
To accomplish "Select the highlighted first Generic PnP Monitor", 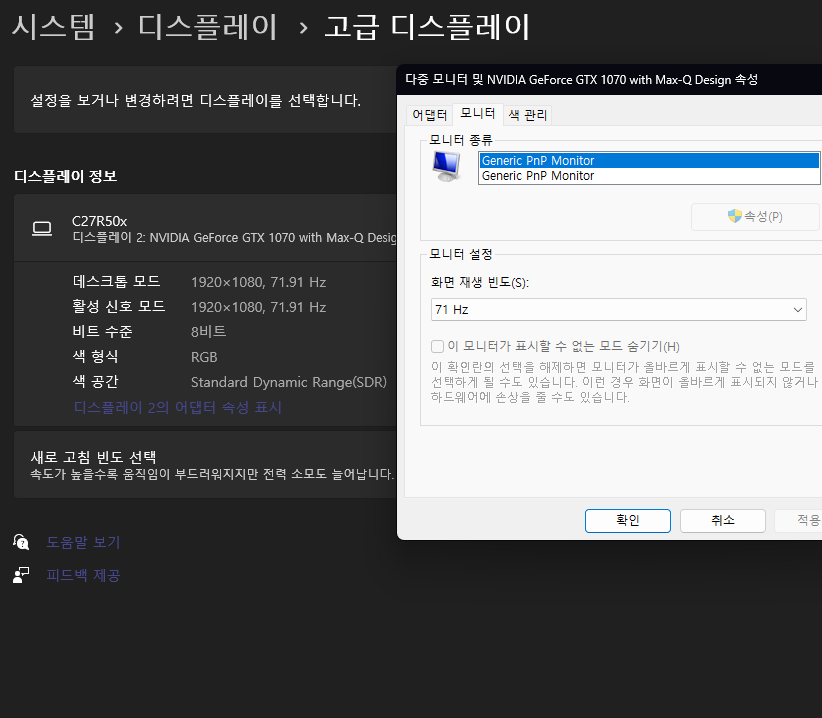I will (x=648, y=160).
